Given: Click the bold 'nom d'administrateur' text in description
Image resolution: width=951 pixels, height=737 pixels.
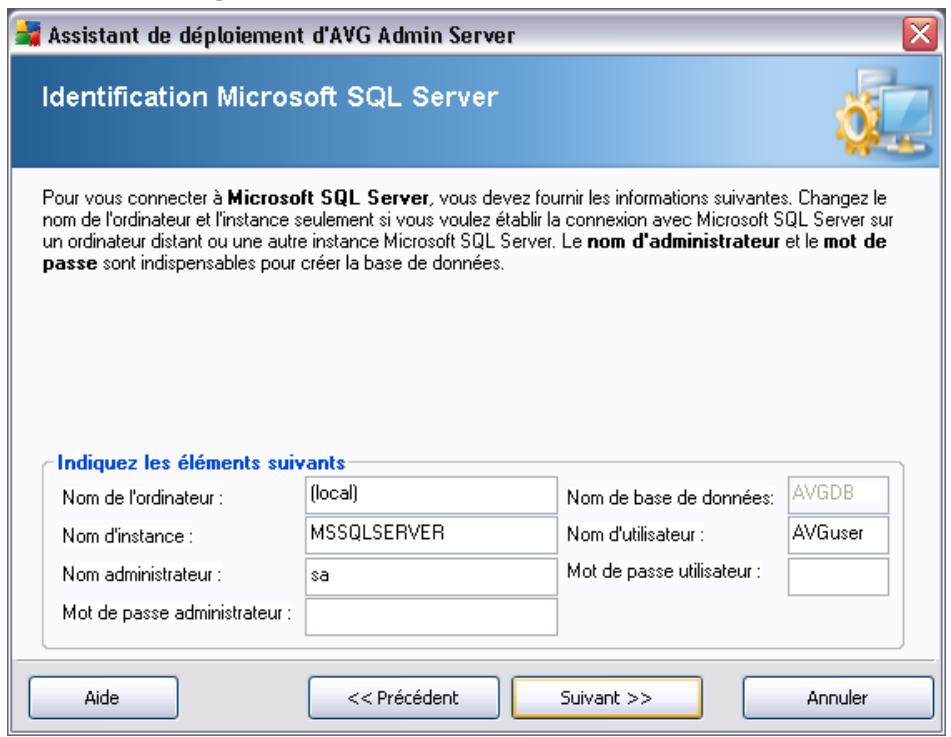Looking at the screenshot, I should tap(684, 241).
